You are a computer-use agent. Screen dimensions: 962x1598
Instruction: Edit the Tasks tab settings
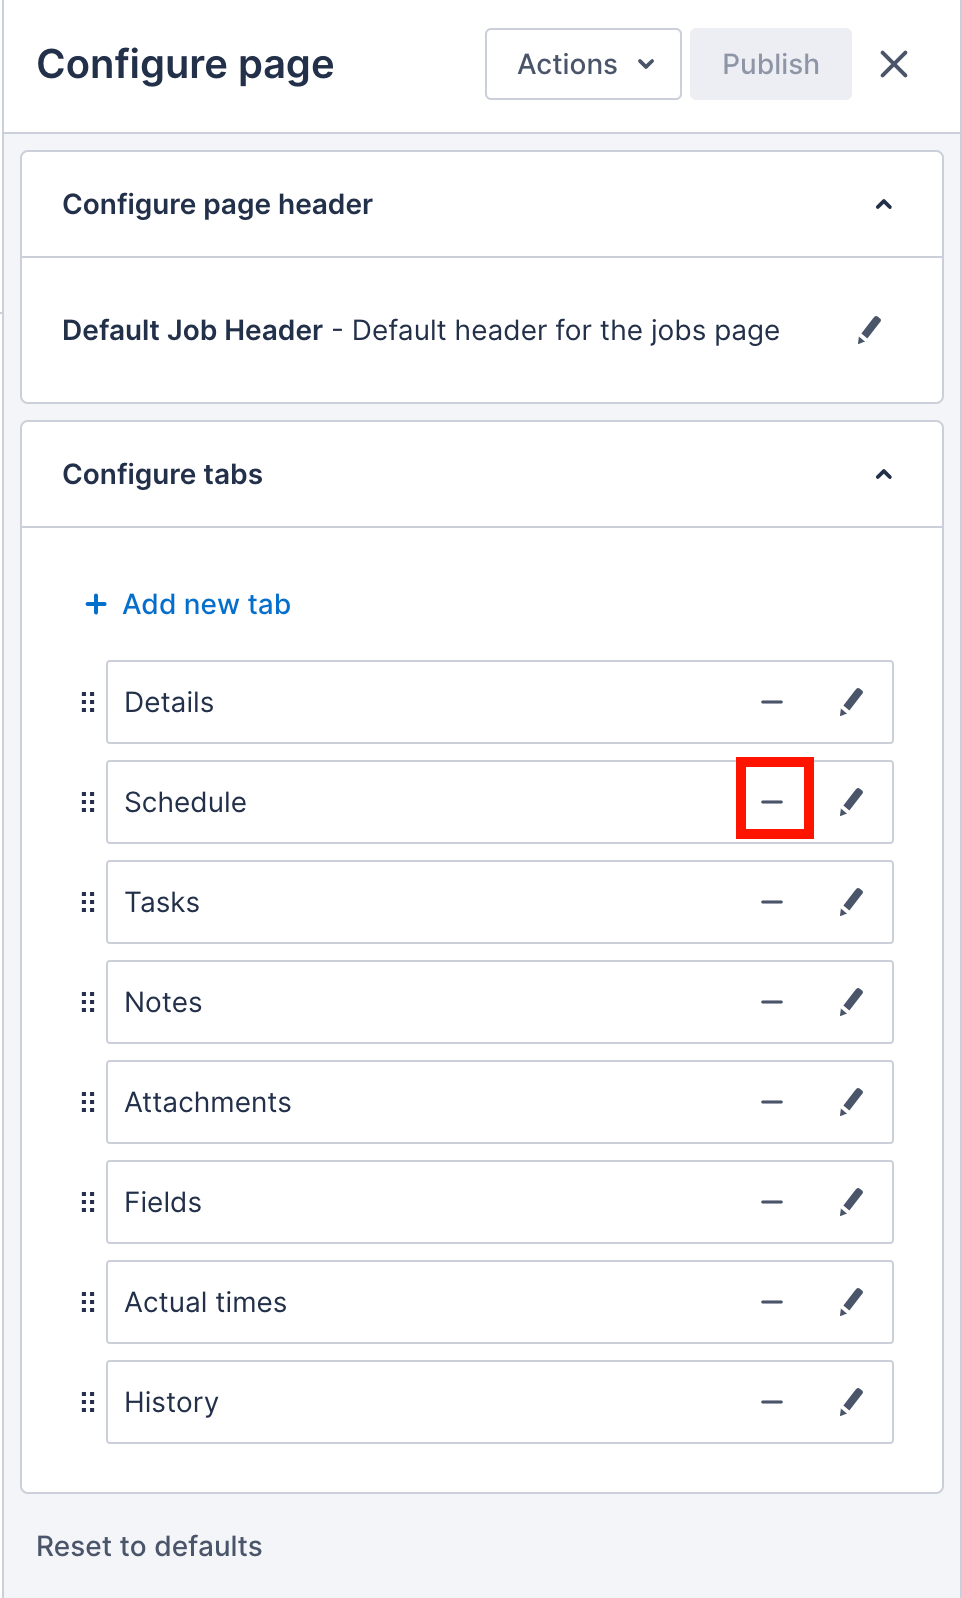pyautogui.click(x=851, y=902)
